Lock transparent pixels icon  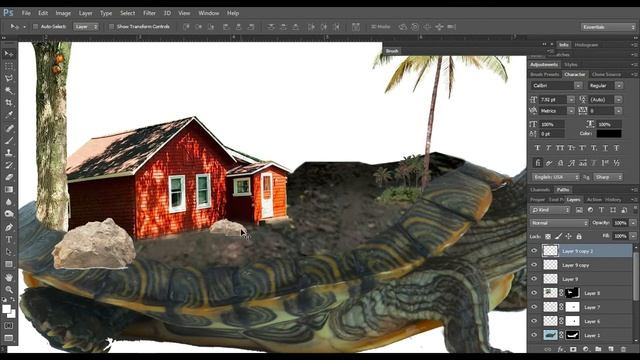click(x=548, y=236)
